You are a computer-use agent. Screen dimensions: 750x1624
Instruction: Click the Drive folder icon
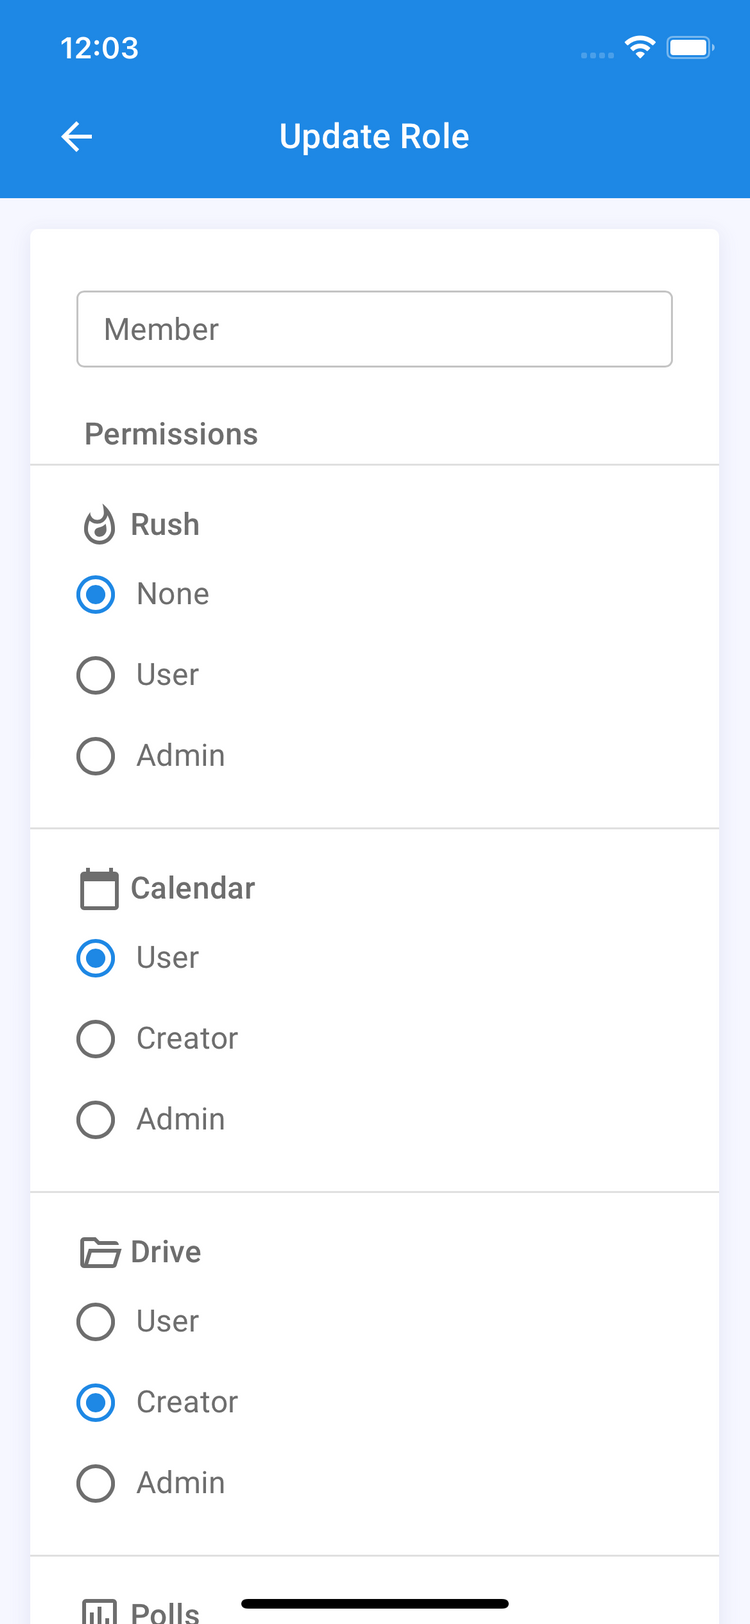click(x=99, y=1252)
